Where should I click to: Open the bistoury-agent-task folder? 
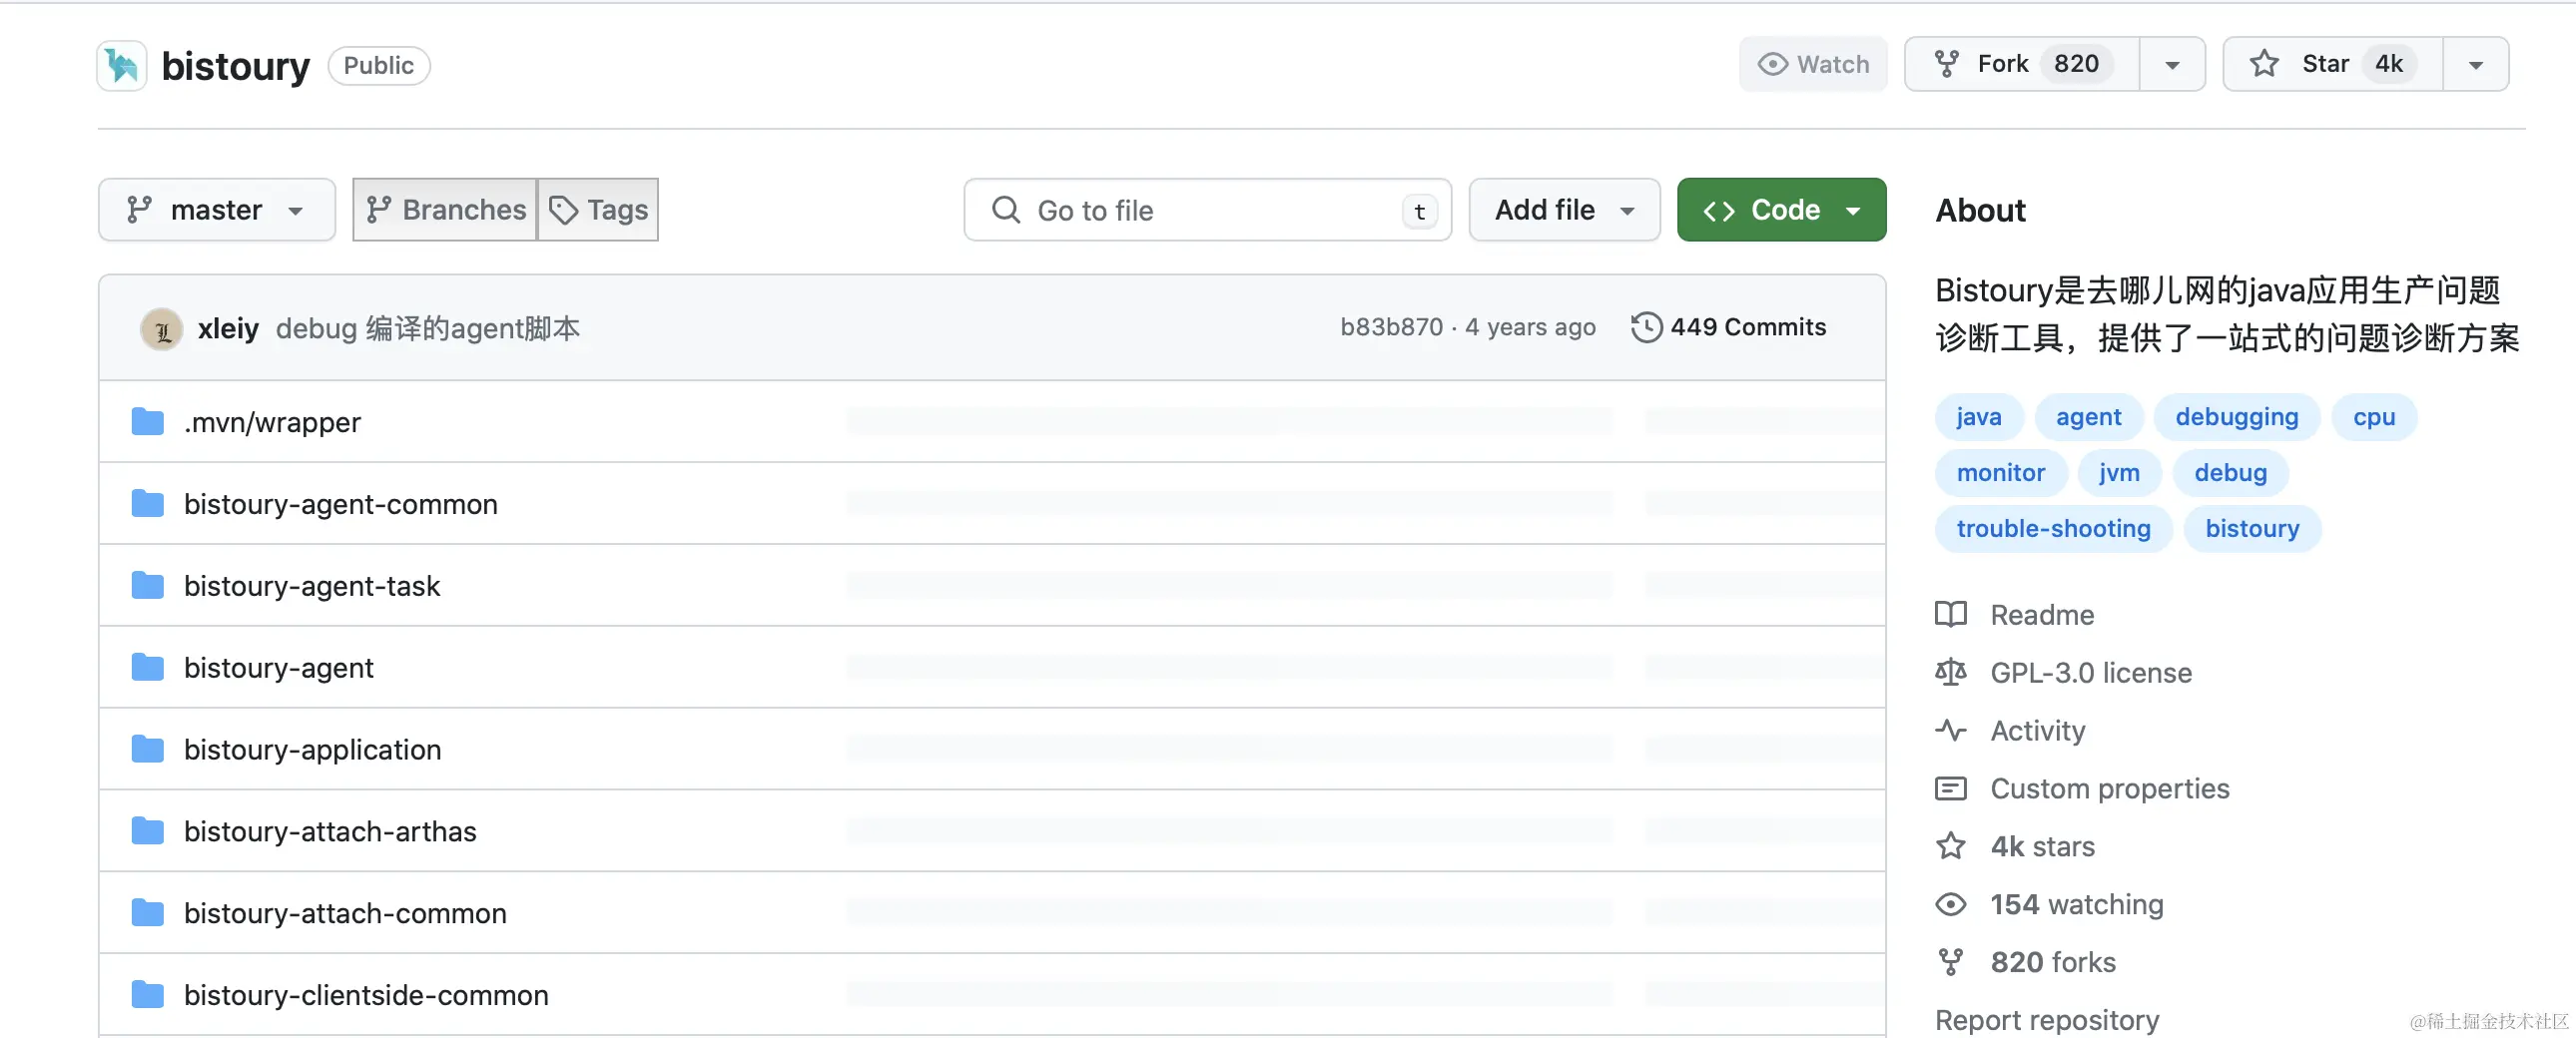[312, 586]
